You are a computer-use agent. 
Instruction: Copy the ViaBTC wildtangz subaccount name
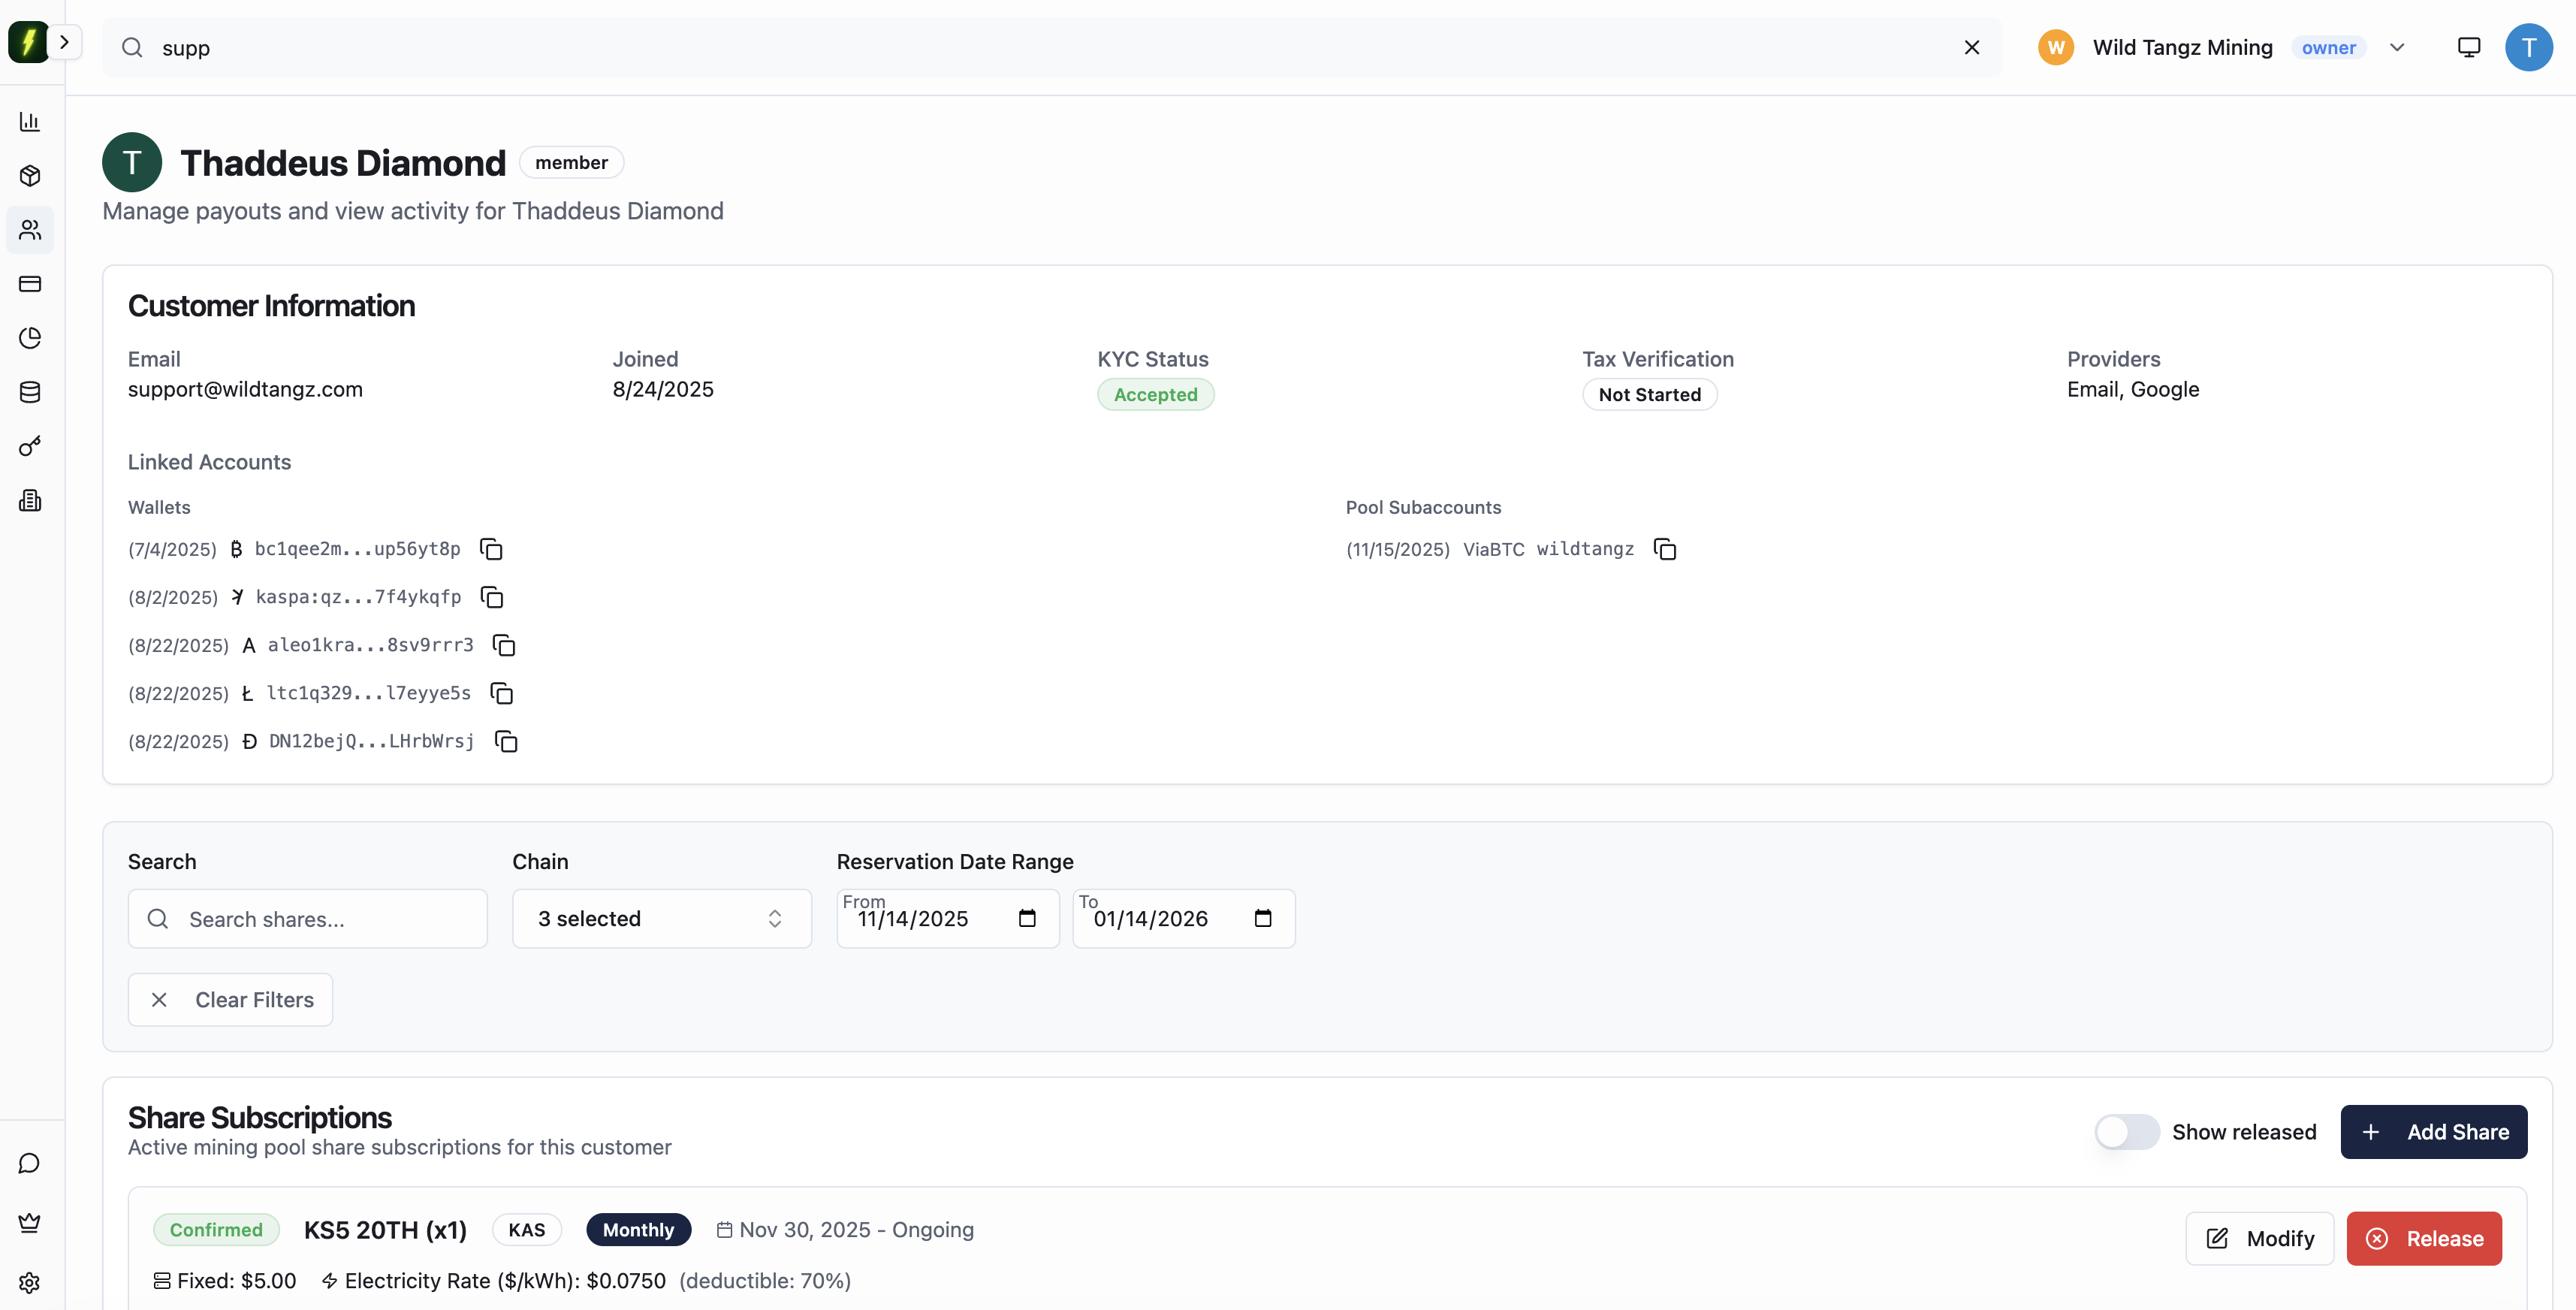1665,549
